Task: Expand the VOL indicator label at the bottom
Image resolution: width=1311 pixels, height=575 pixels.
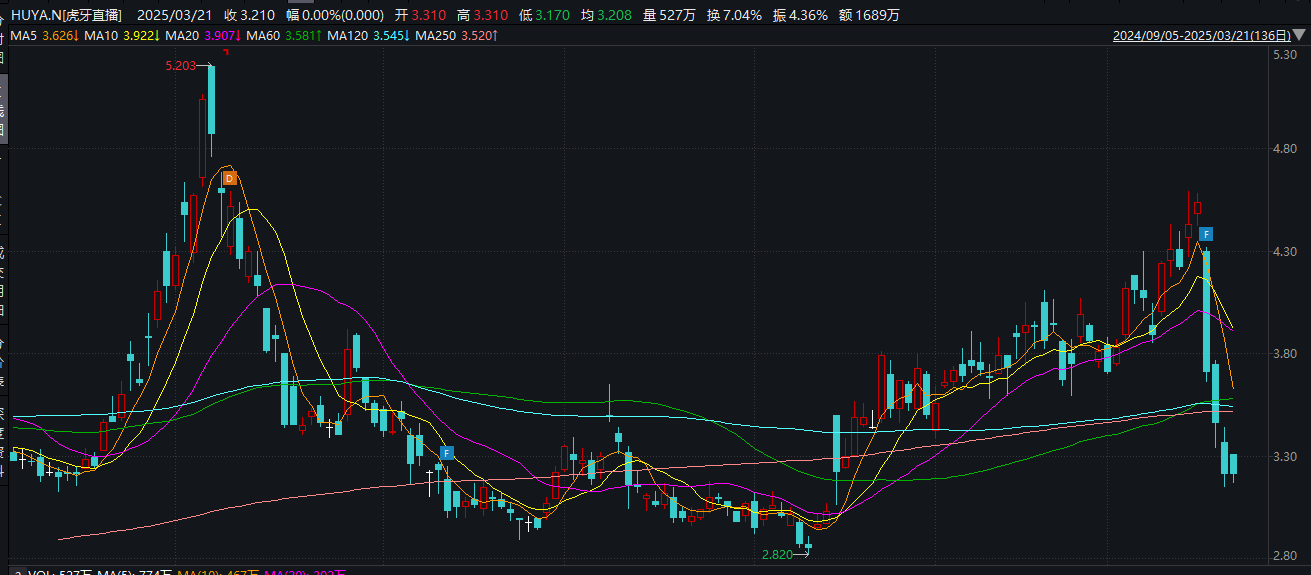Action: 38,572
